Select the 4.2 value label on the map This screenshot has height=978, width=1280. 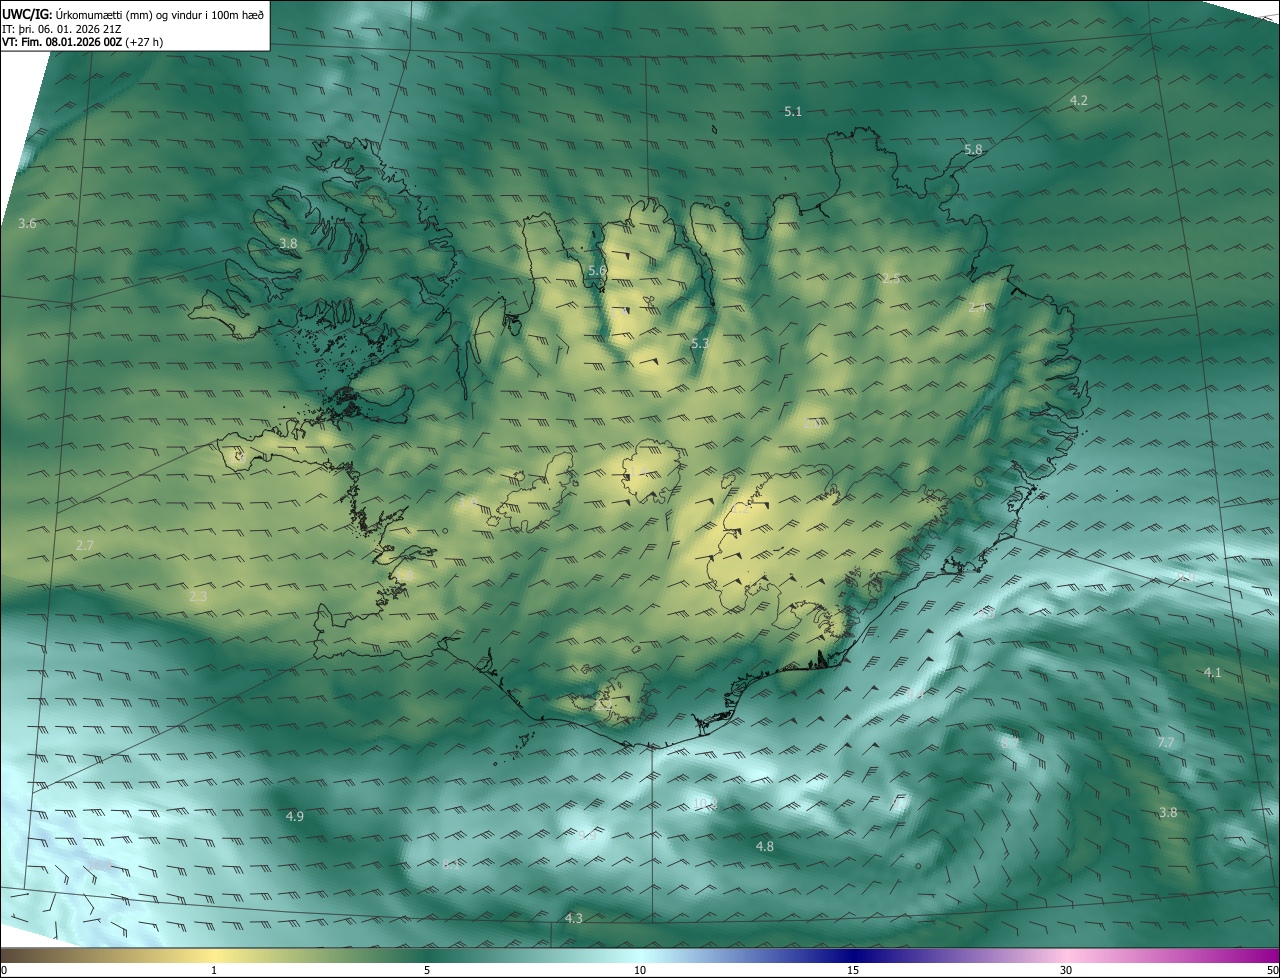(1079, 100)
